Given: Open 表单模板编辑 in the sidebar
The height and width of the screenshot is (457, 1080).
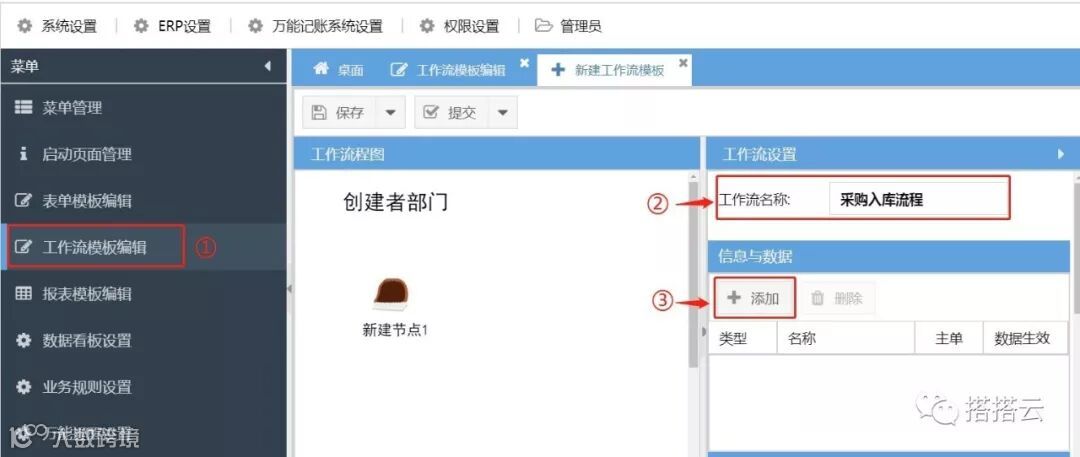Looking at the screenshot, I should pos(143,201).
